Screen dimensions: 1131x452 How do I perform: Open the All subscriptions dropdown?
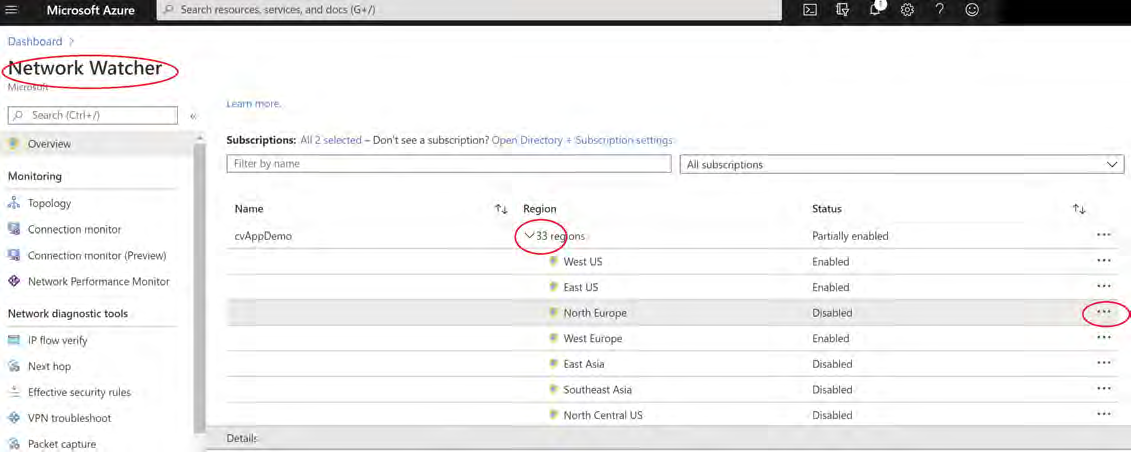[902, 164]
